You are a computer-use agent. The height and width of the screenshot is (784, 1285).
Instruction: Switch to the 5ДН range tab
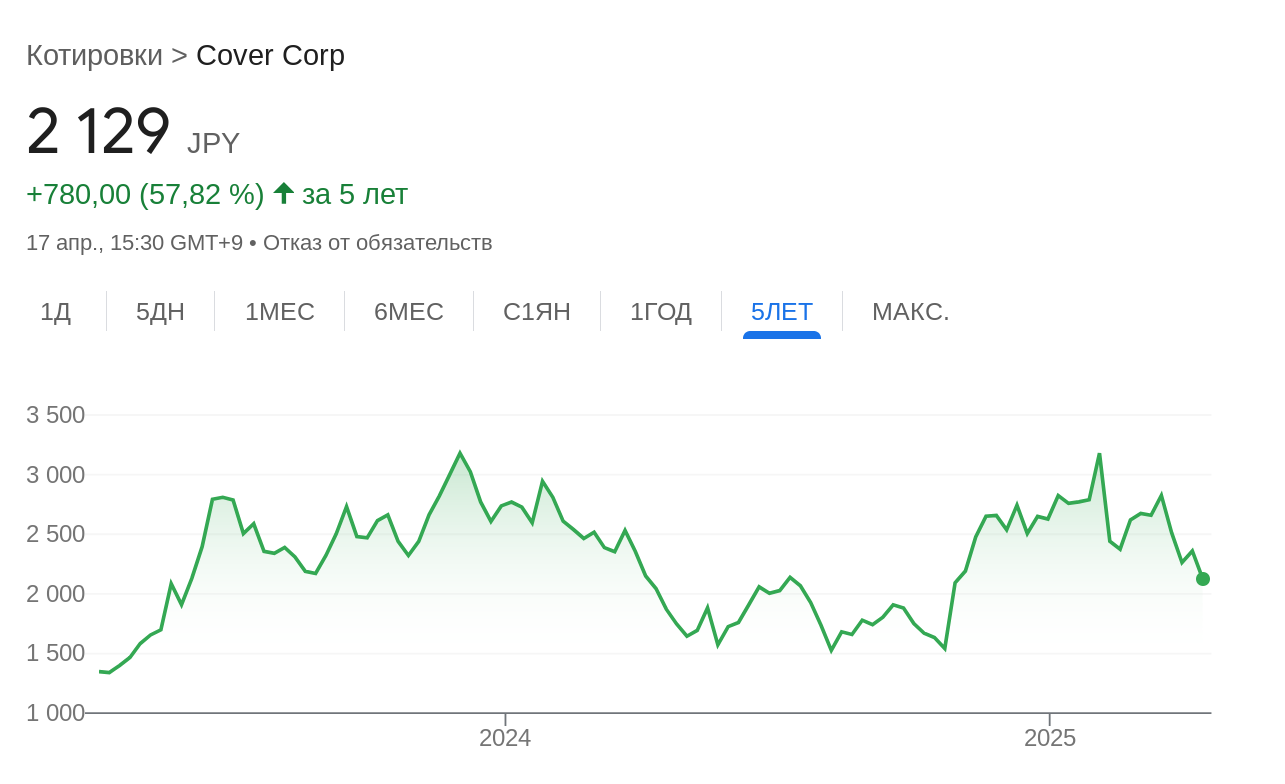coord(160,312)
